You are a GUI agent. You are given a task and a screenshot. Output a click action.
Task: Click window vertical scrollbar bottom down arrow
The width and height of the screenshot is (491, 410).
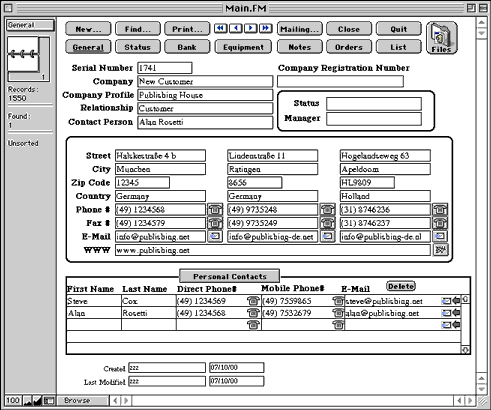click(x=482, y=389)
